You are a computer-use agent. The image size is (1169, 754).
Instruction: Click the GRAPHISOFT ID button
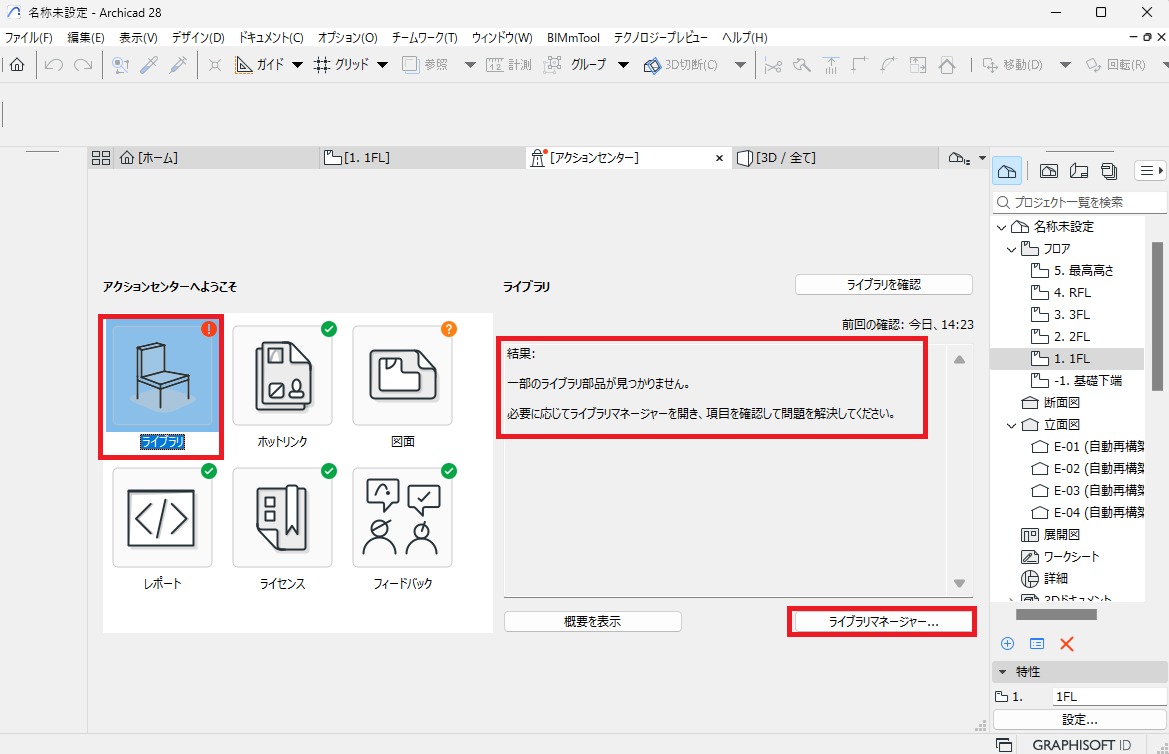point(1081,745)
